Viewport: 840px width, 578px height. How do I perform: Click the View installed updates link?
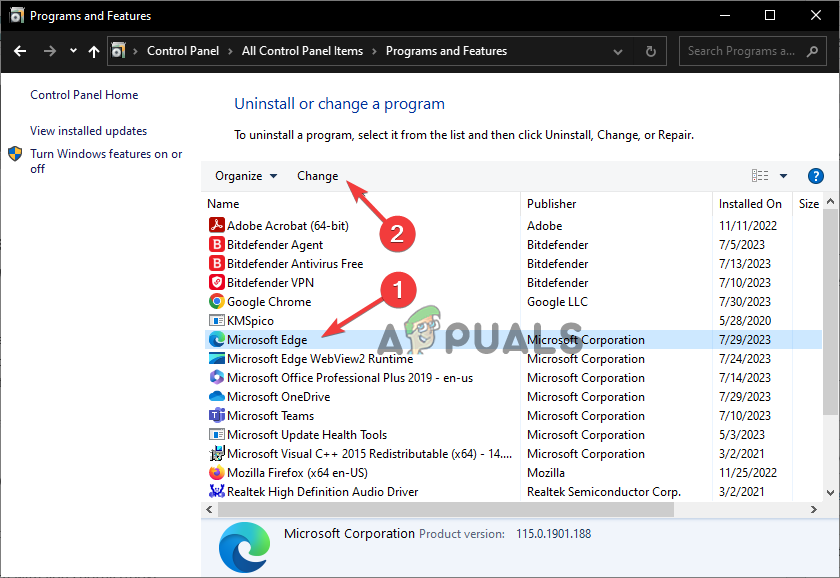88,130
